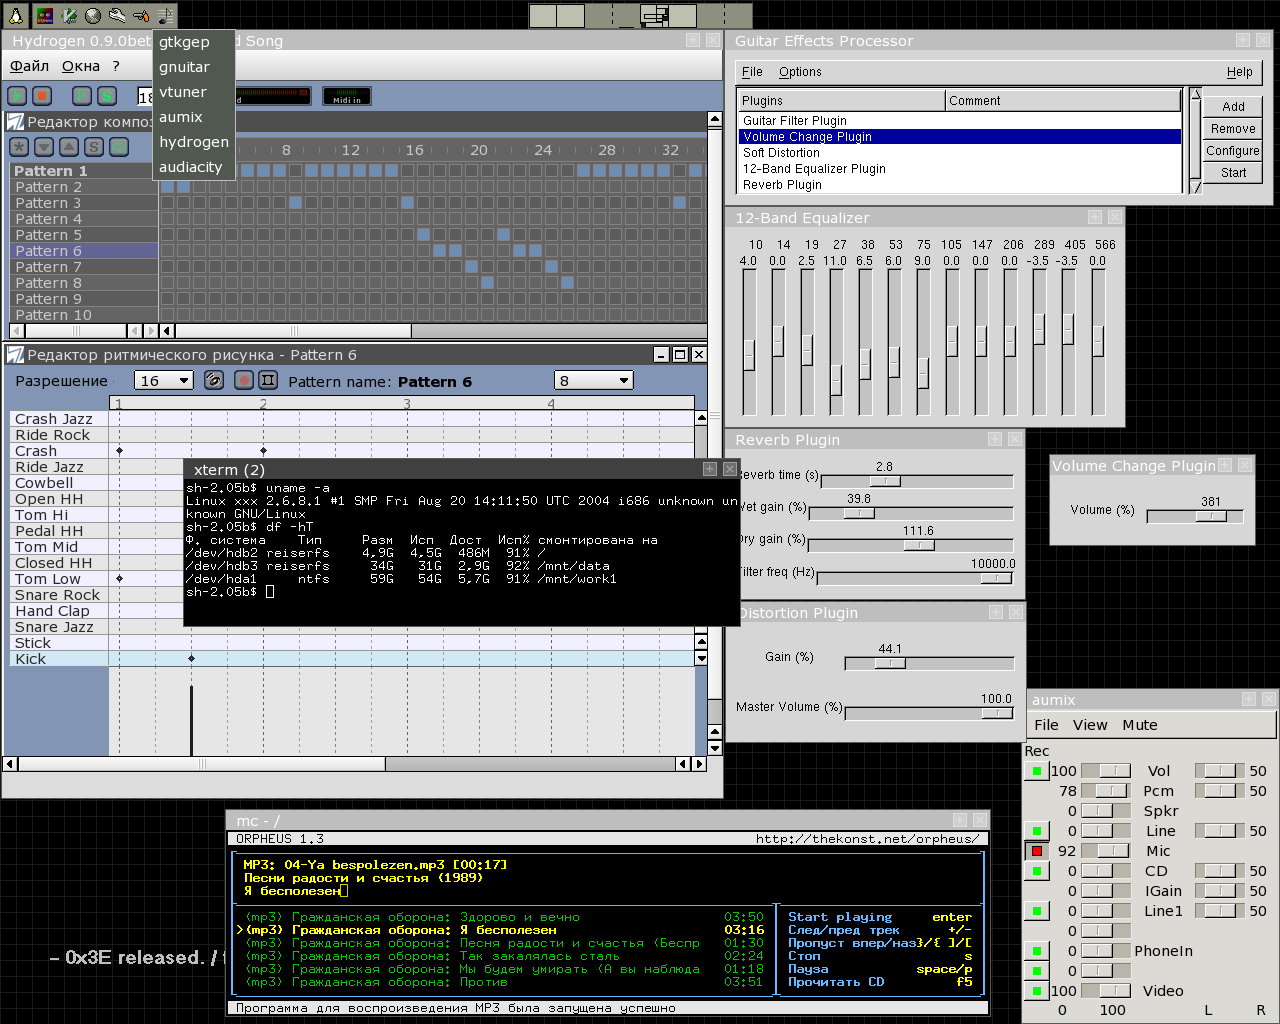This screenshot has height=1024, width=1280.
Task: Open Options menu in Guitar Effects Processor
Action: pos(800,72)
